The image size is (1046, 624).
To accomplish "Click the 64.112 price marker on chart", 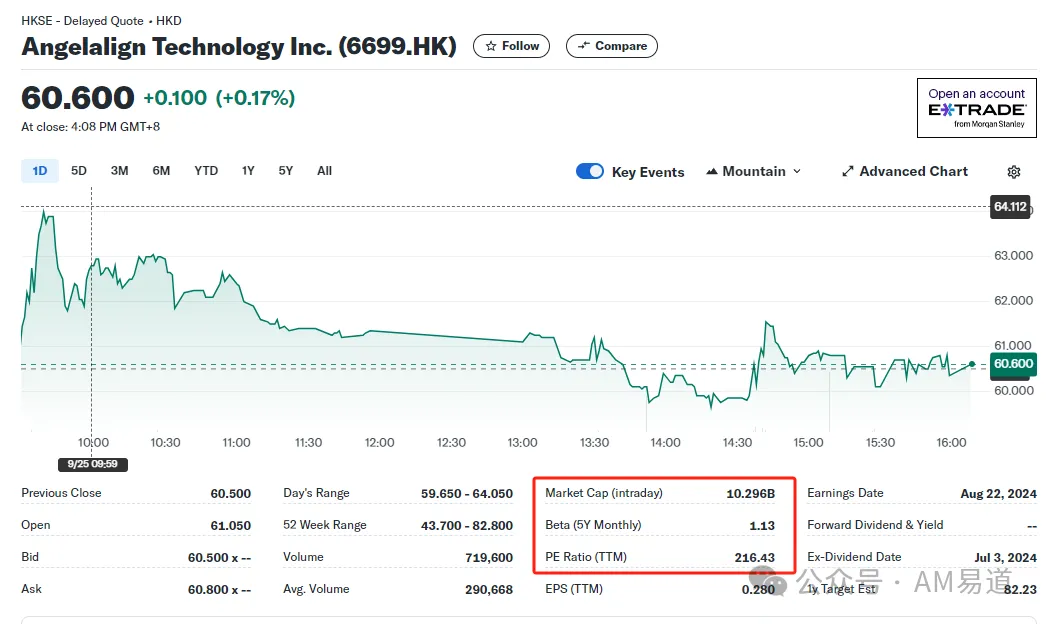I will point(1010,207).
